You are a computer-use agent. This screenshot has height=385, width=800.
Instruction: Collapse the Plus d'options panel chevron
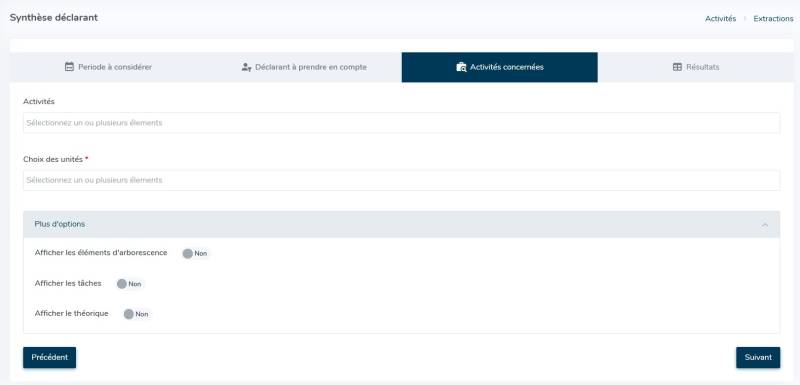pos(765,224)
